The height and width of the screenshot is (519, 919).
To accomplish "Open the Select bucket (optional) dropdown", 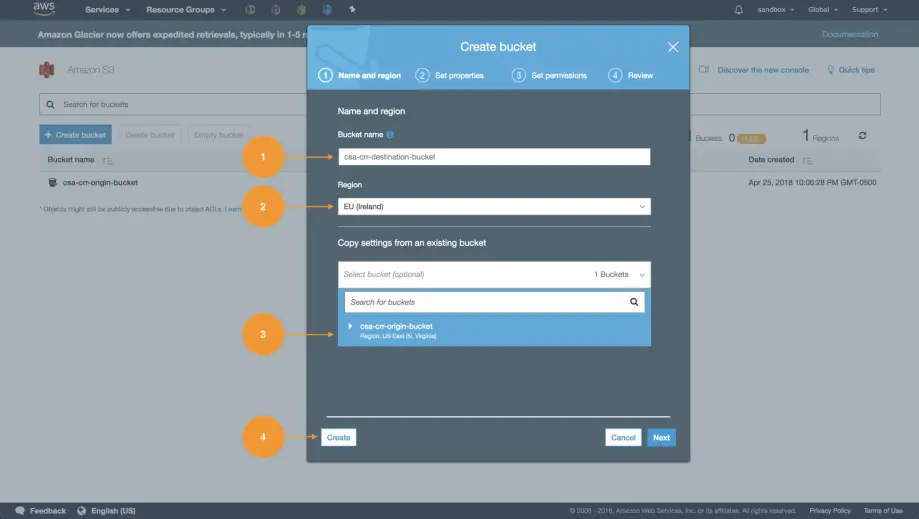I will click(x=494, y=274).
